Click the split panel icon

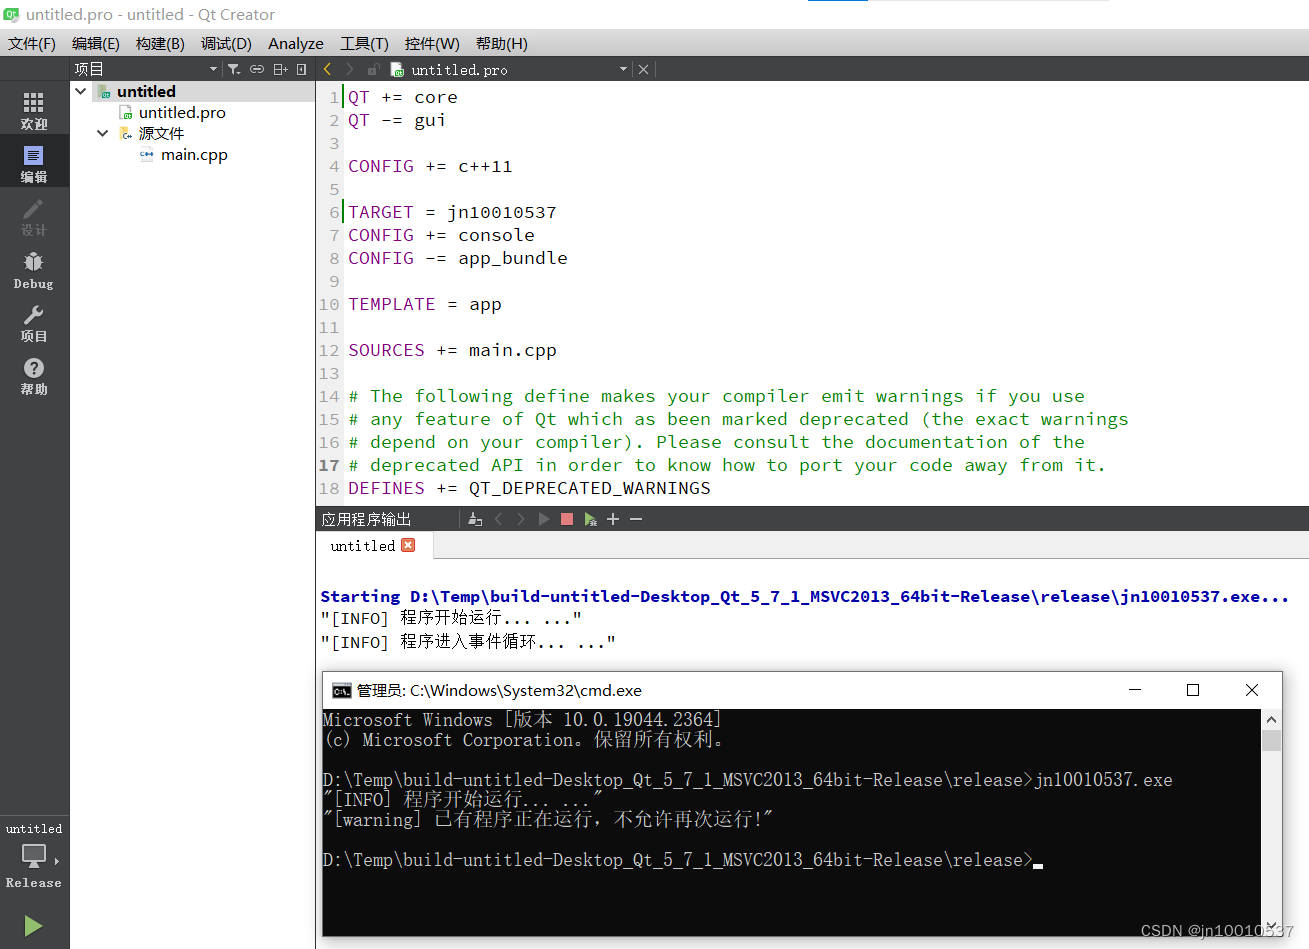[x=280, y=69]
